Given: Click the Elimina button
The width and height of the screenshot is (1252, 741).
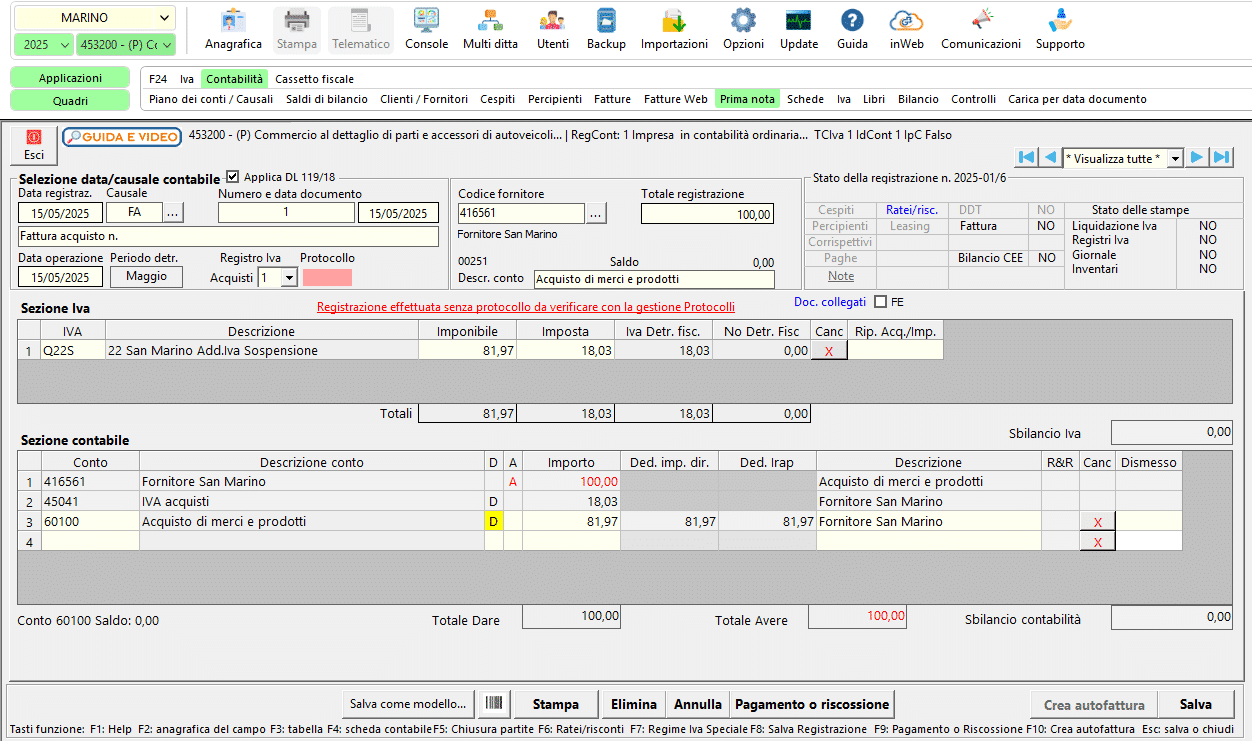Looking at the screenshot, I should pyautogui.click(x=635, y=704).
